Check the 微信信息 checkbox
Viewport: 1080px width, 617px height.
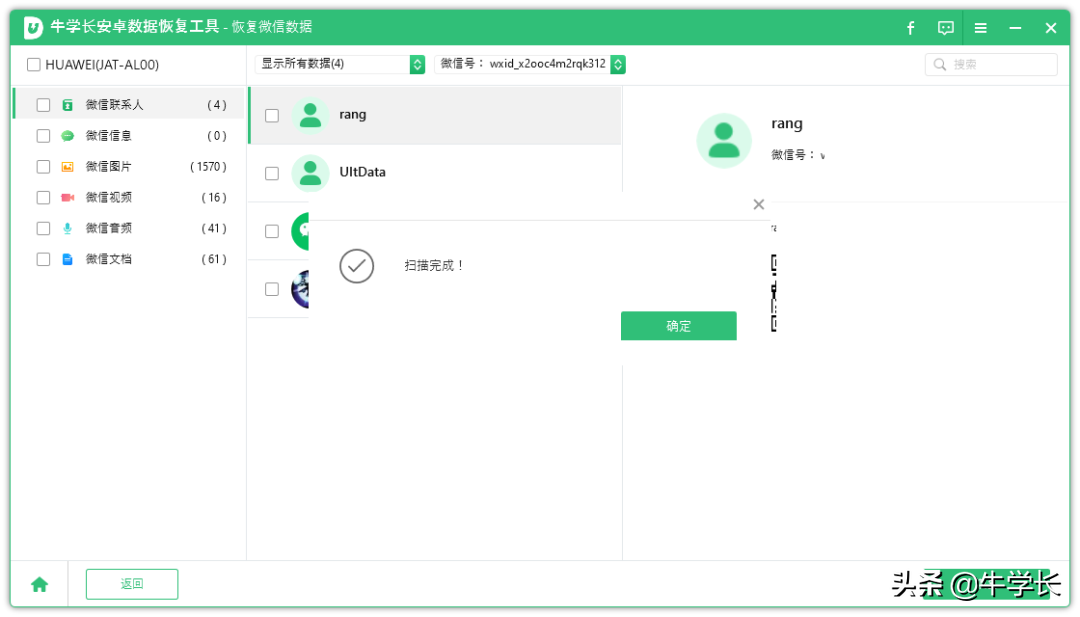click(x=43, y=136)
